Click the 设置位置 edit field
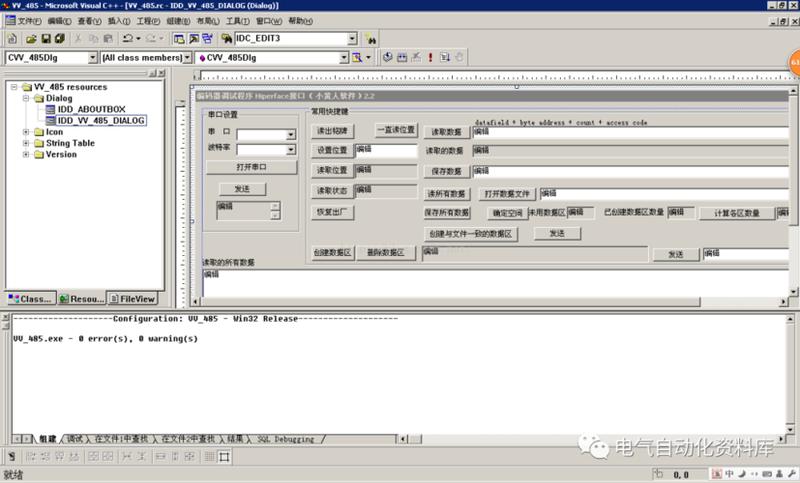 point(386,150)
